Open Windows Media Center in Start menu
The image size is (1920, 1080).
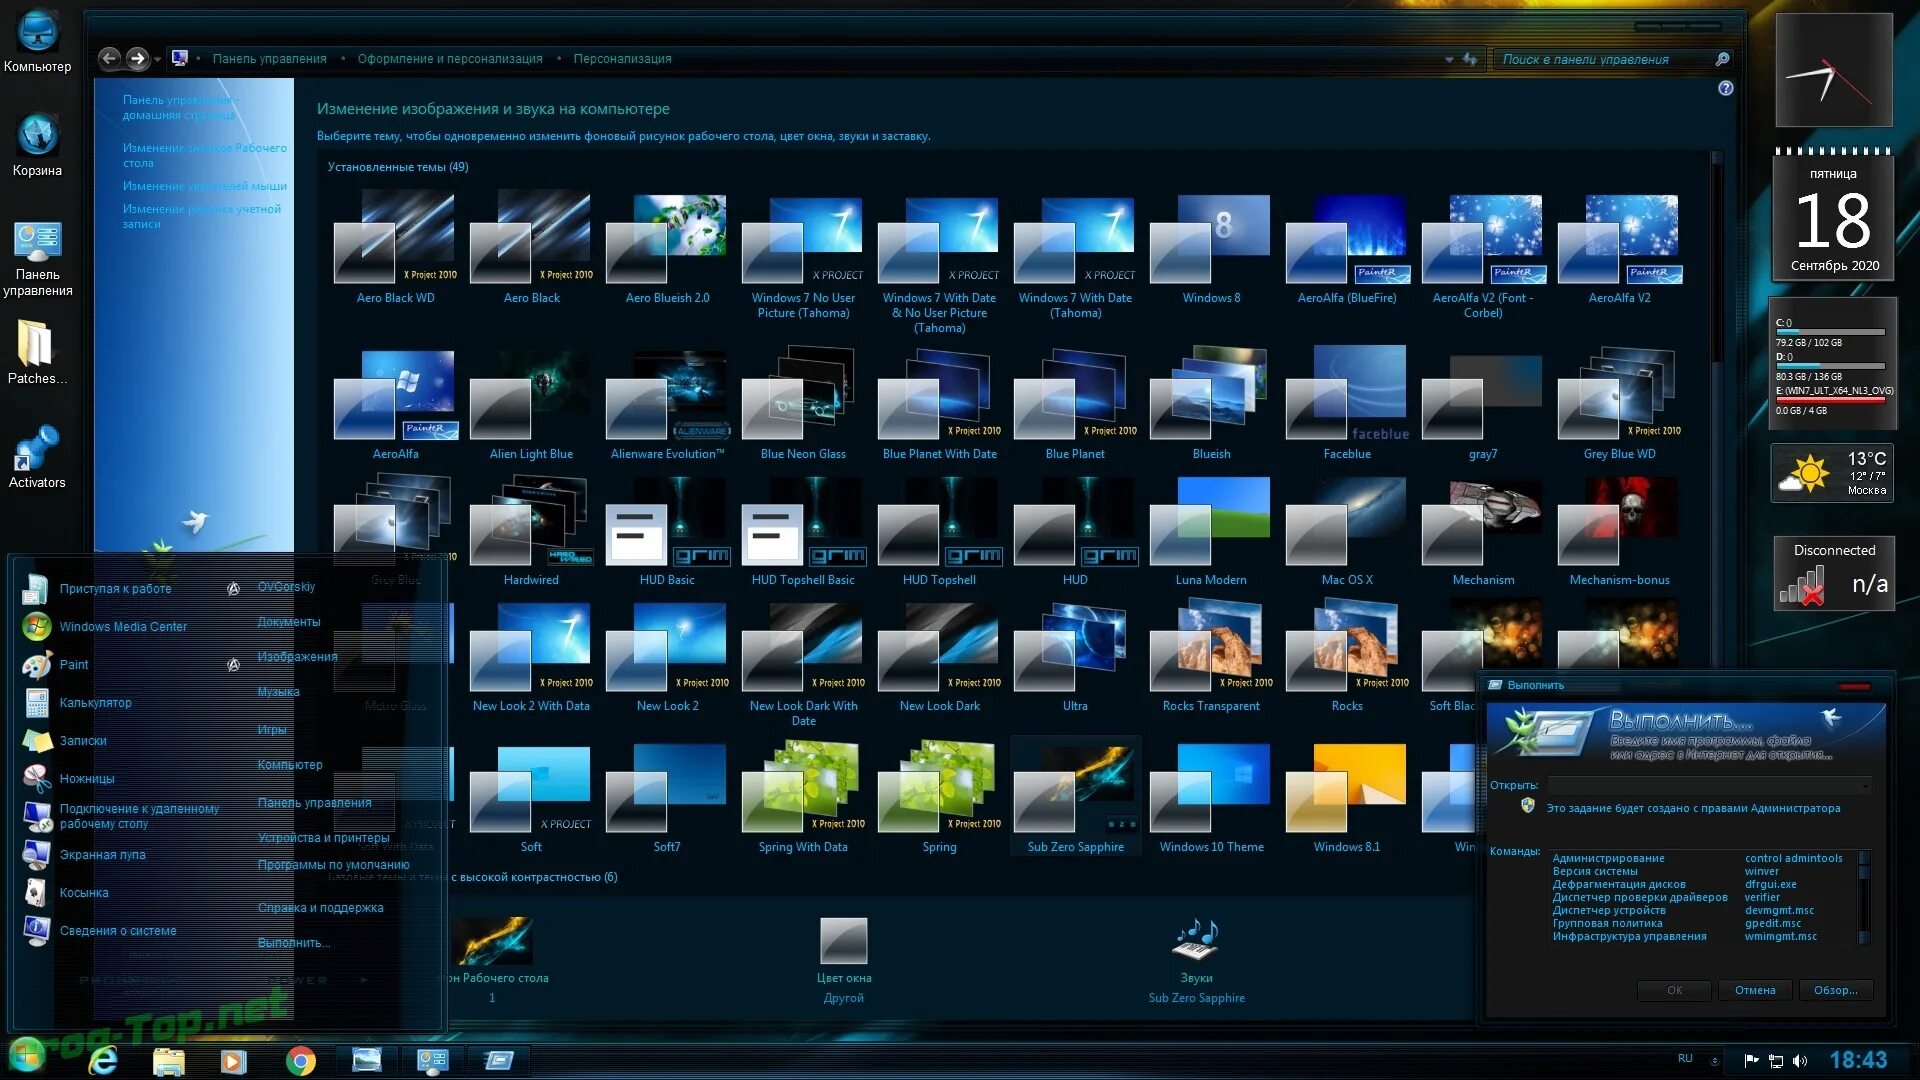(x=123, y=626)
